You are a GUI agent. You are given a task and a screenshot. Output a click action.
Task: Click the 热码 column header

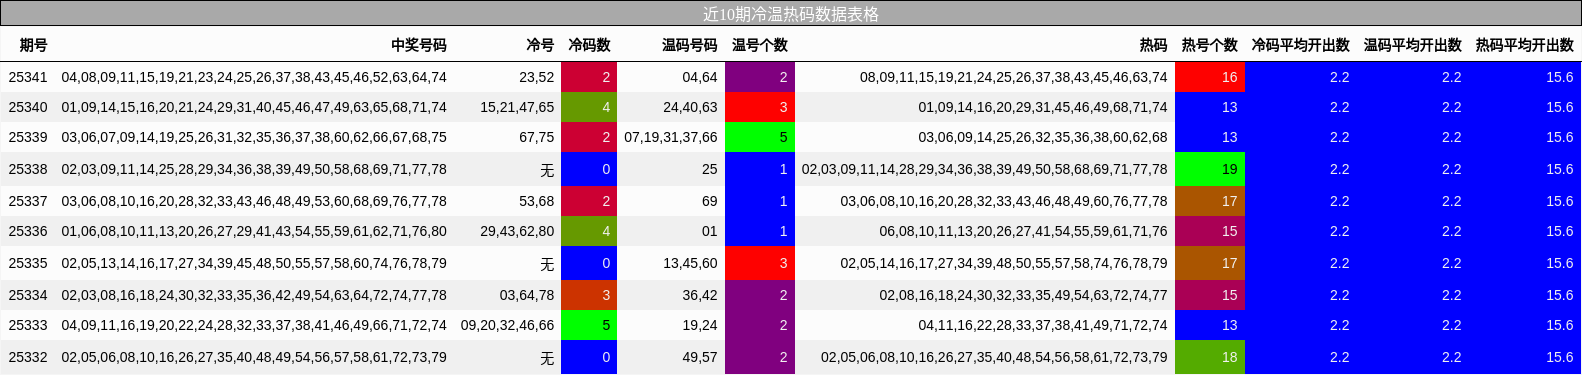[x=1153, y=45]
